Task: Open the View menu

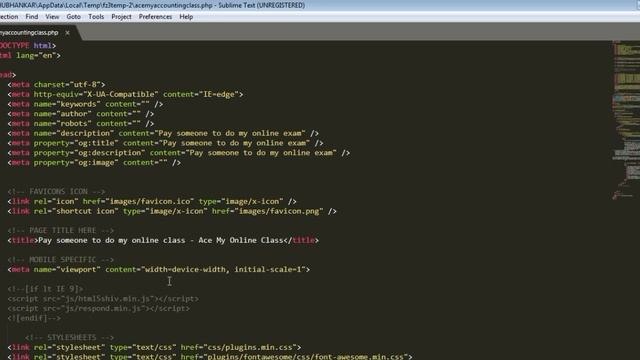Action: [52, 17]
